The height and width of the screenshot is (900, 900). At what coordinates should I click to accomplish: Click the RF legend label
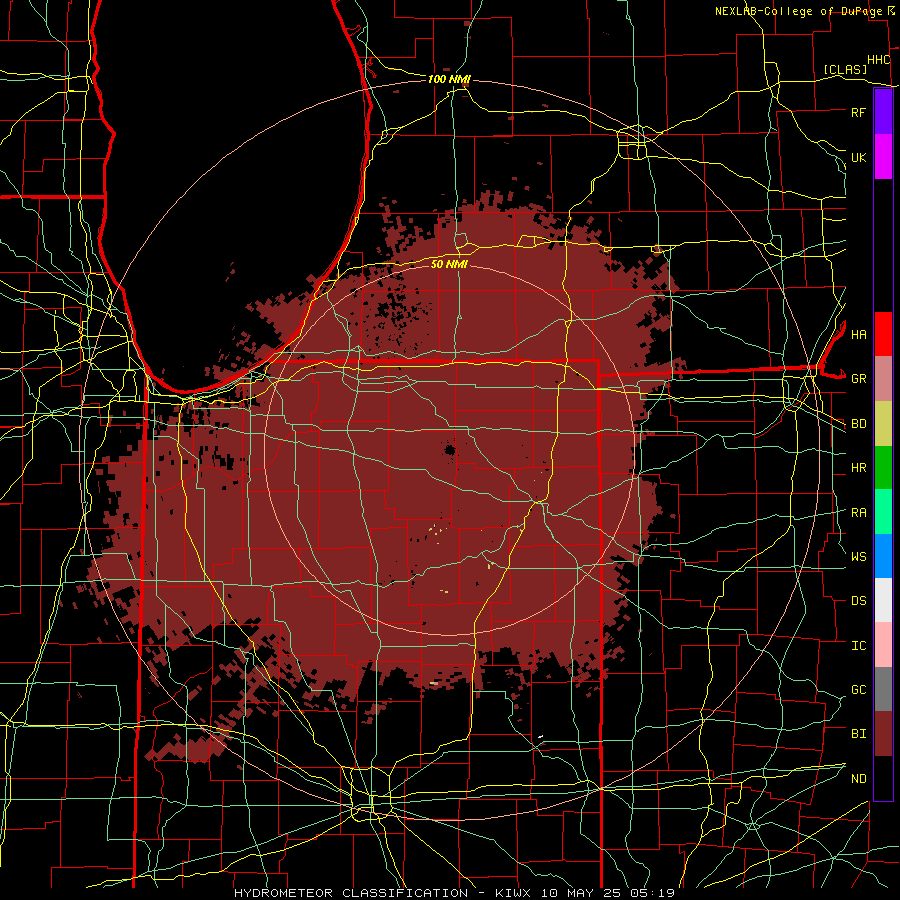tap(858, 112)
